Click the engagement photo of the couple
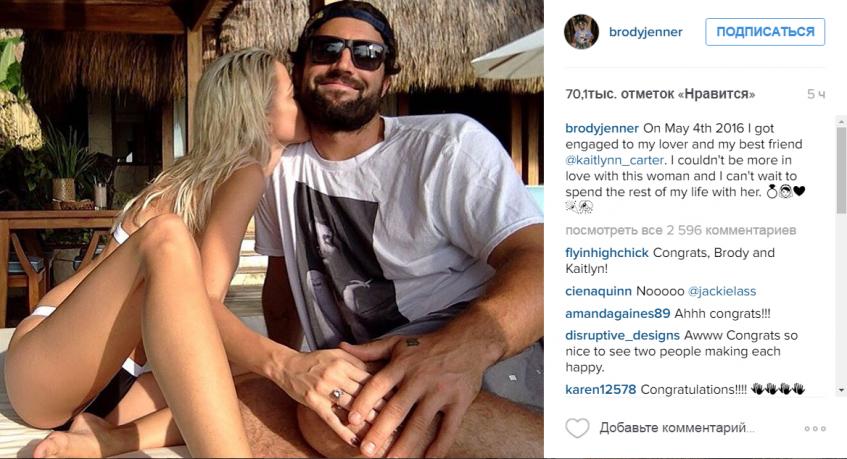Image resolution: width=847 pixels, height=459 pixels. click(272, 230)
